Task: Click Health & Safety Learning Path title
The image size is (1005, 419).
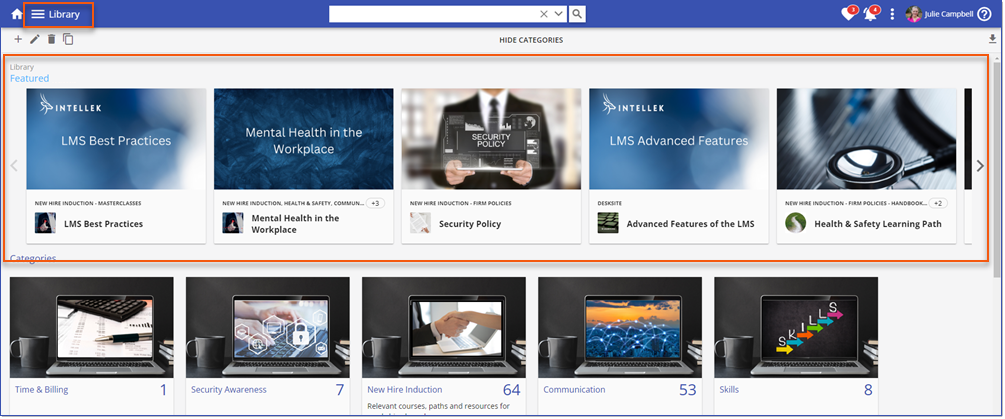Action: click(877, 224)
